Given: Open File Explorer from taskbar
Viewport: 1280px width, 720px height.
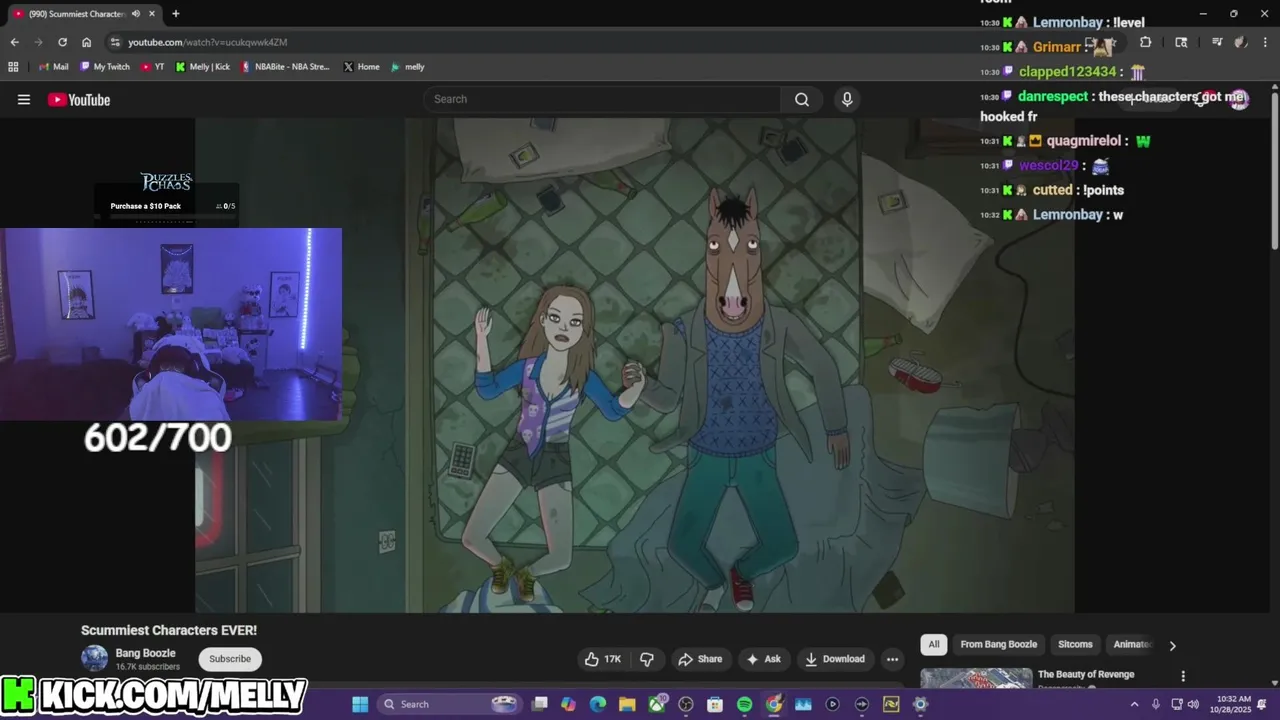Looking at the screenshot, I should point(626,704).
